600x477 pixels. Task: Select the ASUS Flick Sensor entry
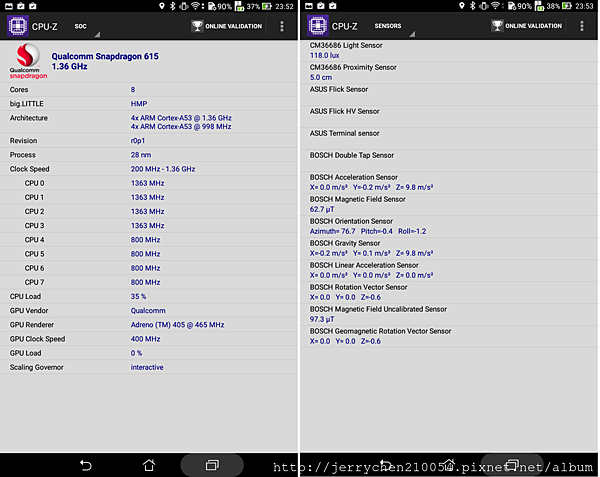(449, 94)
